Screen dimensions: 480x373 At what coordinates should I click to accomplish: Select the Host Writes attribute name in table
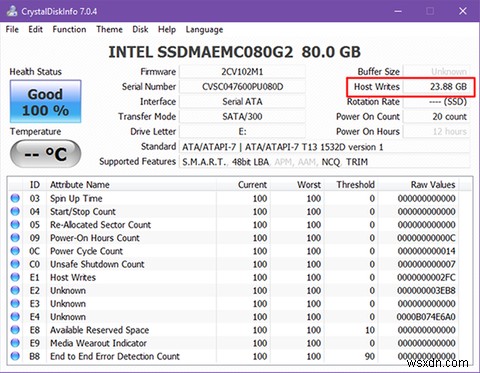tap(73, 277)
